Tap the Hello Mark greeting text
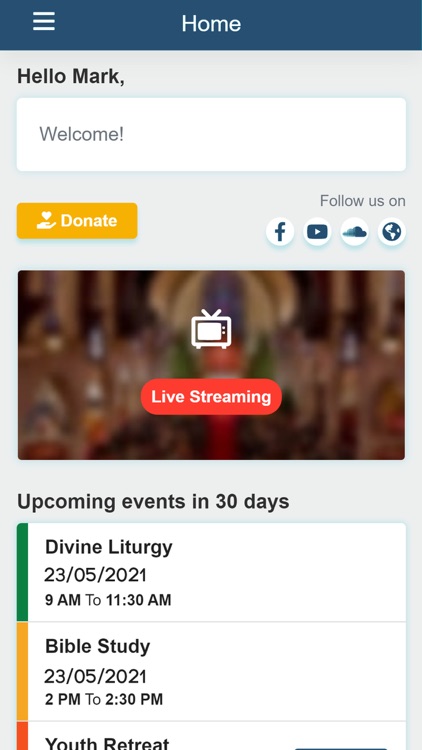This screenshot has width=422, height=750. coord(71,77)
